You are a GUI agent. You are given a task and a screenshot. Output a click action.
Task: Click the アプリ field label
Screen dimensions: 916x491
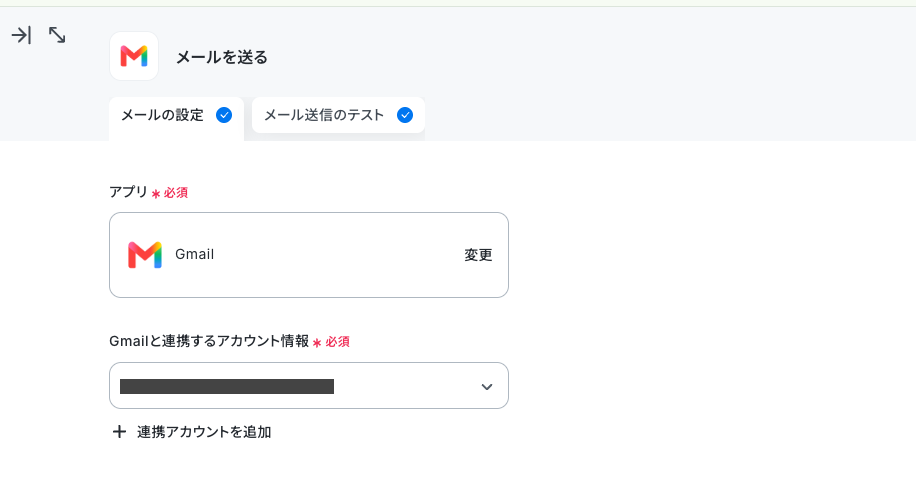(129, 192)
